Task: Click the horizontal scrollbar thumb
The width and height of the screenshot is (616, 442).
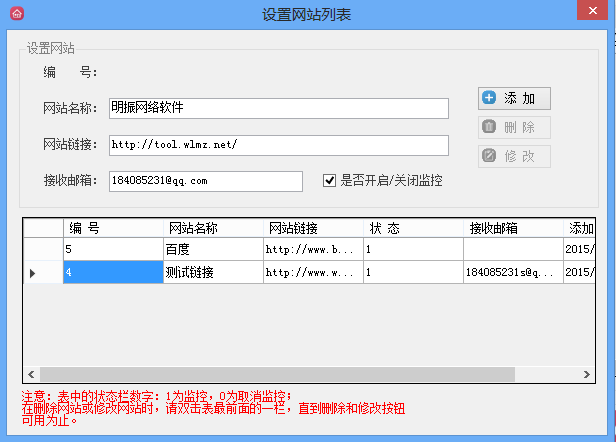Action: (x=277, y=374)
